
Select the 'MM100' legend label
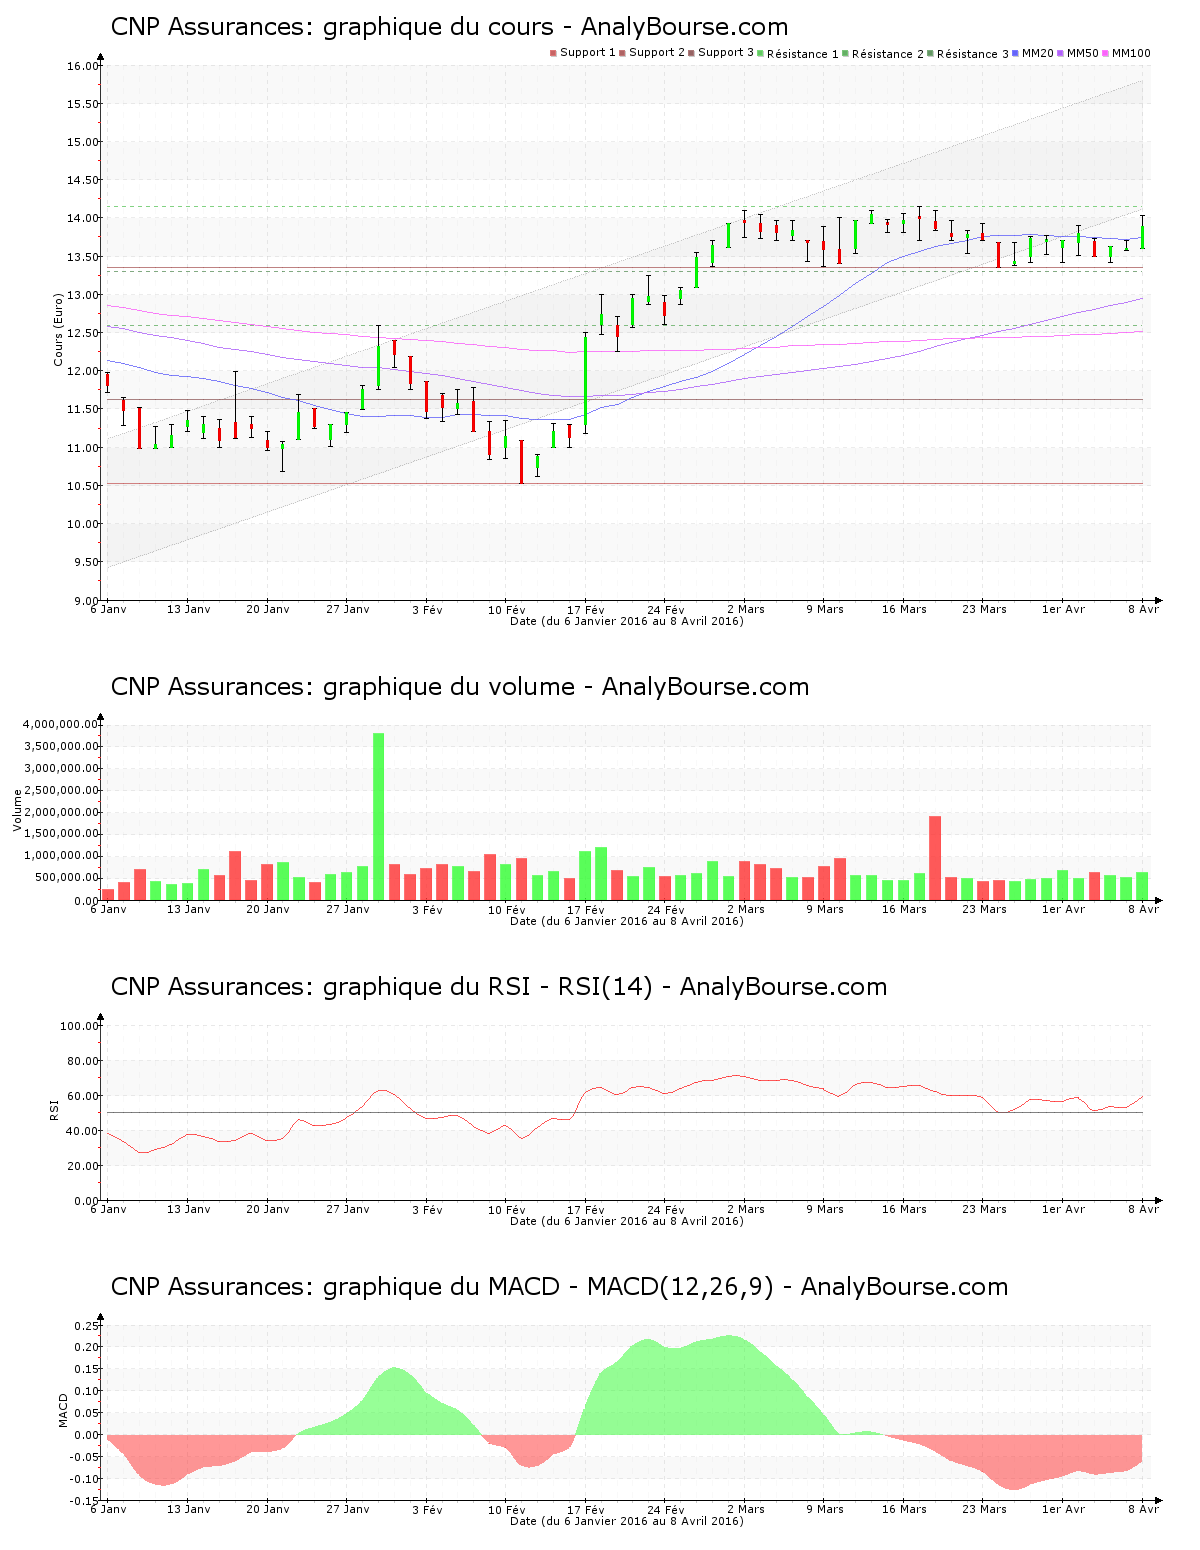(x=1131, y=53)
